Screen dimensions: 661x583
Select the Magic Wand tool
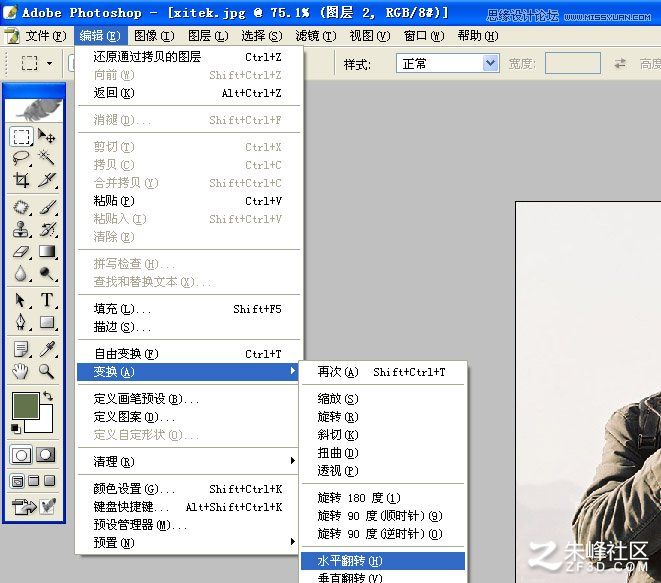tap(47, 158)
